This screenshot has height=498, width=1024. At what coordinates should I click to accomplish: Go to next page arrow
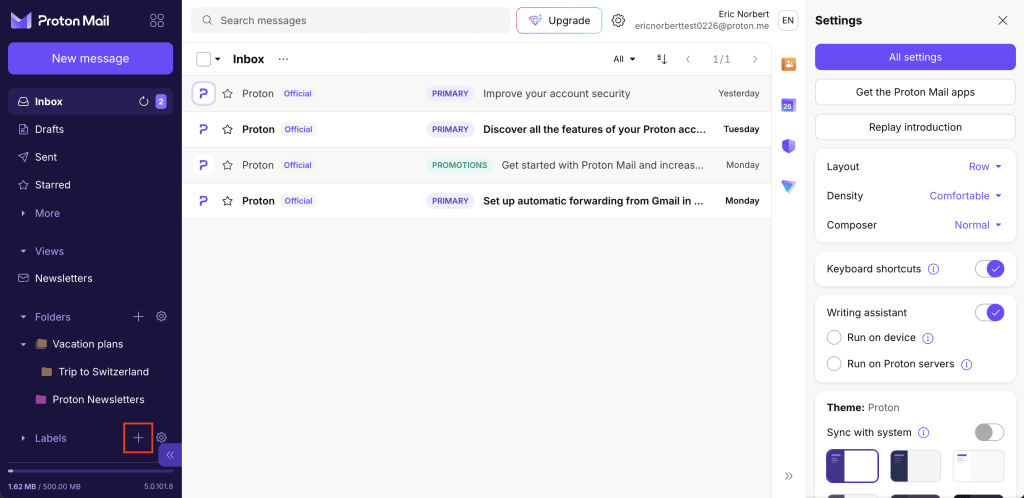click(x=755, y=59)
